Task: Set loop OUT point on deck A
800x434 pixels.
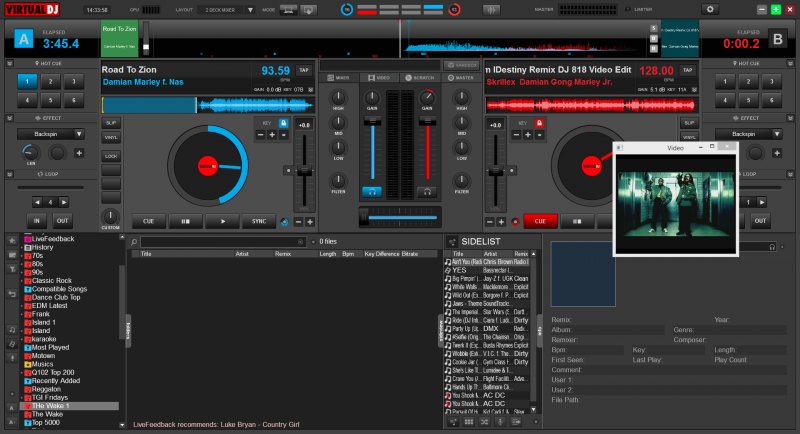Action: click(x=62, y=221)
